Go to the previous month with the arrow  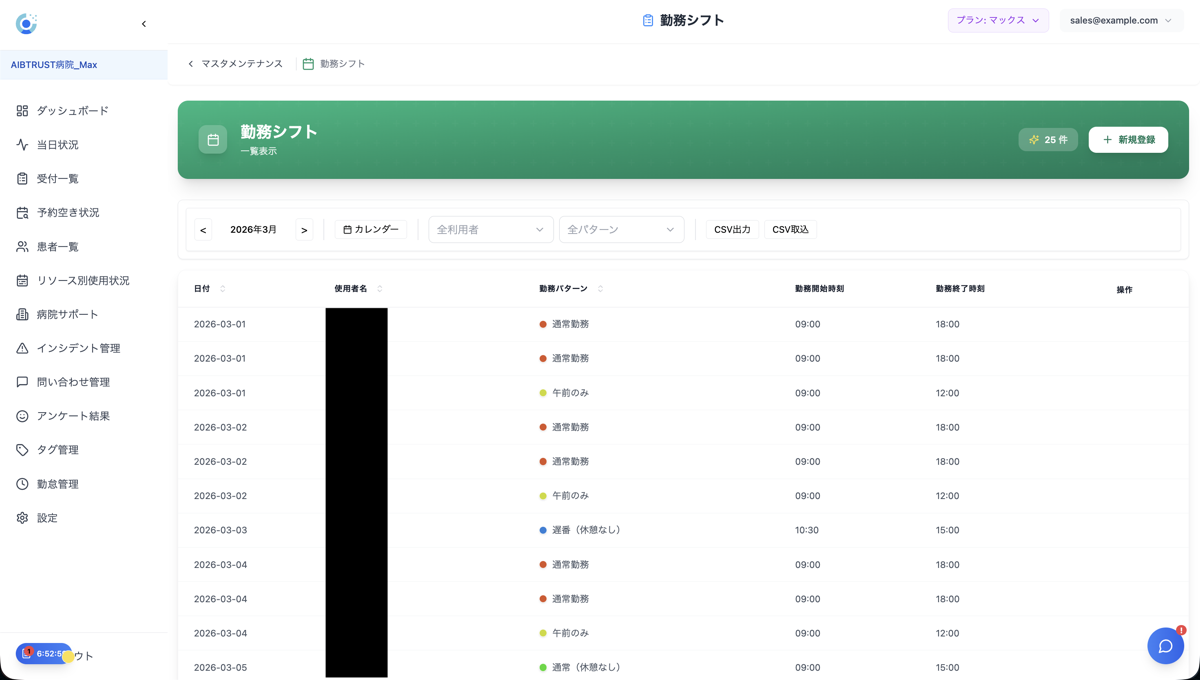(x=203, y=229)
